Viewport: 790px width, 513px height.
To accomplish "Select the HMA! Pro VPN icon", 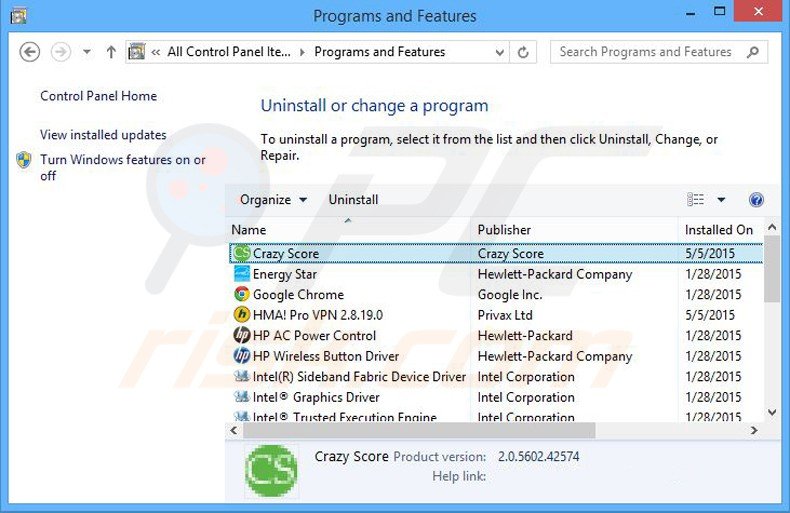I will click(242, 315).
